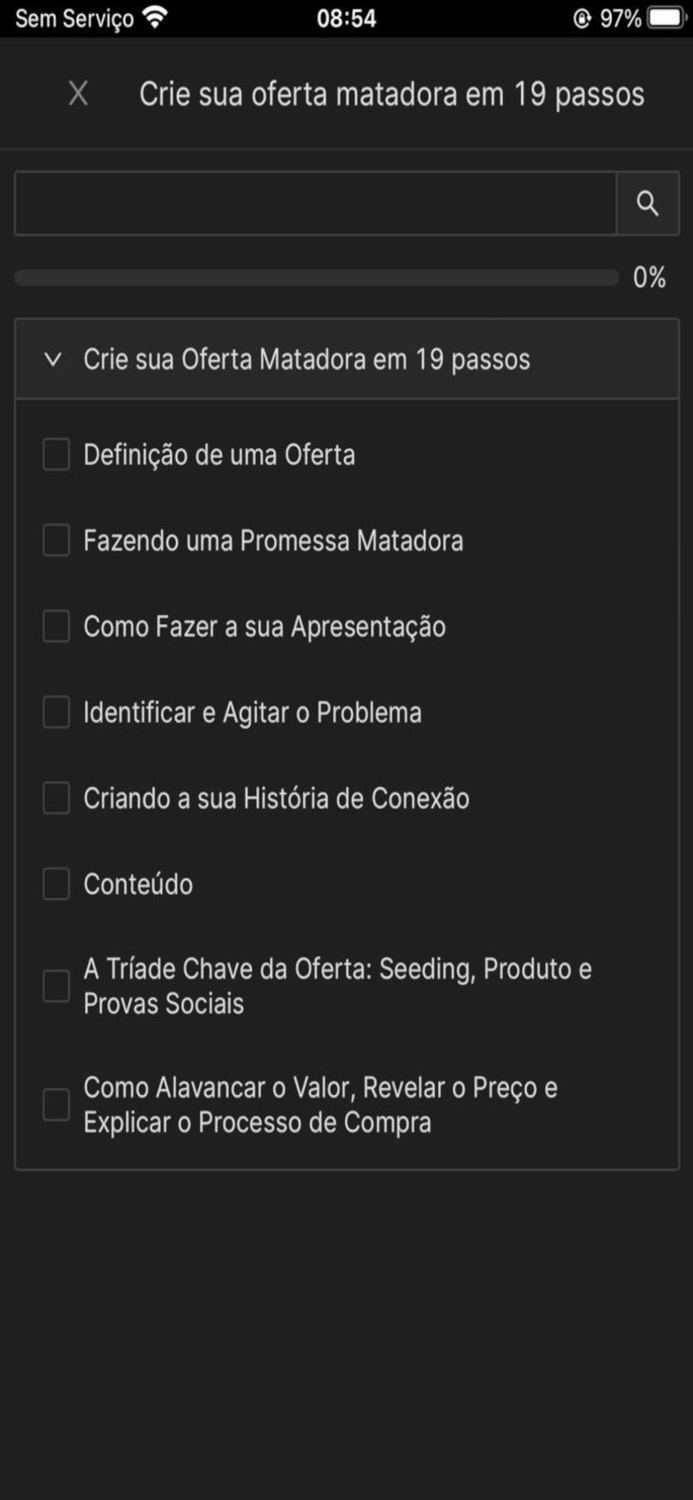Tick the 'Conteúdo' checkbox

(x=55, y=884)
